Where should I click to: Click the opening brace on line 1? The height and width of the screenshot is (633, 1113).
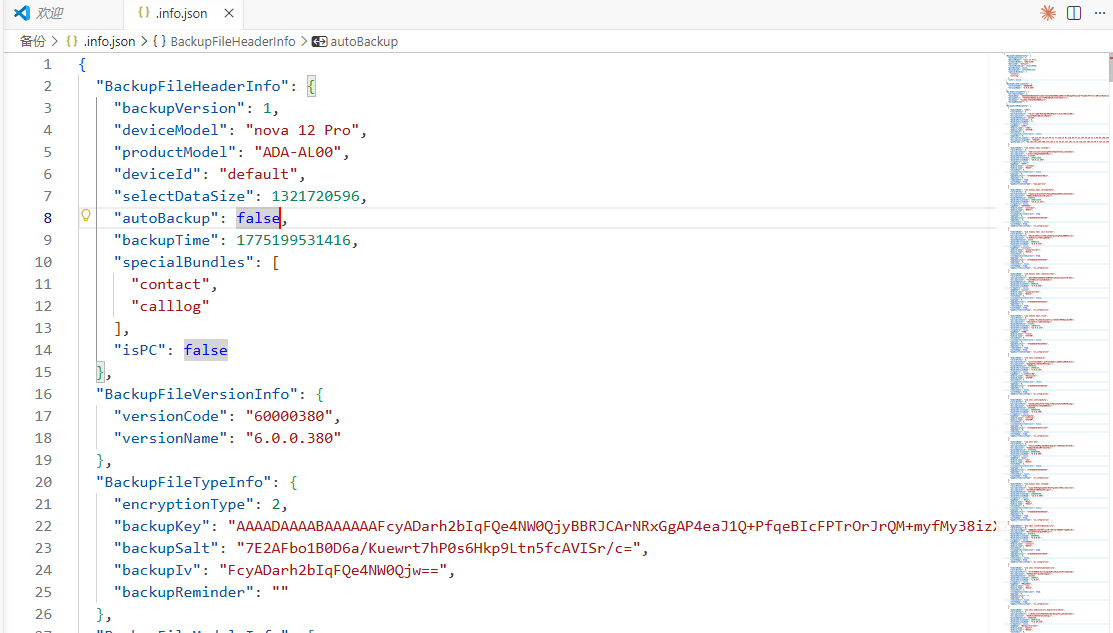(x=82, y=64)
